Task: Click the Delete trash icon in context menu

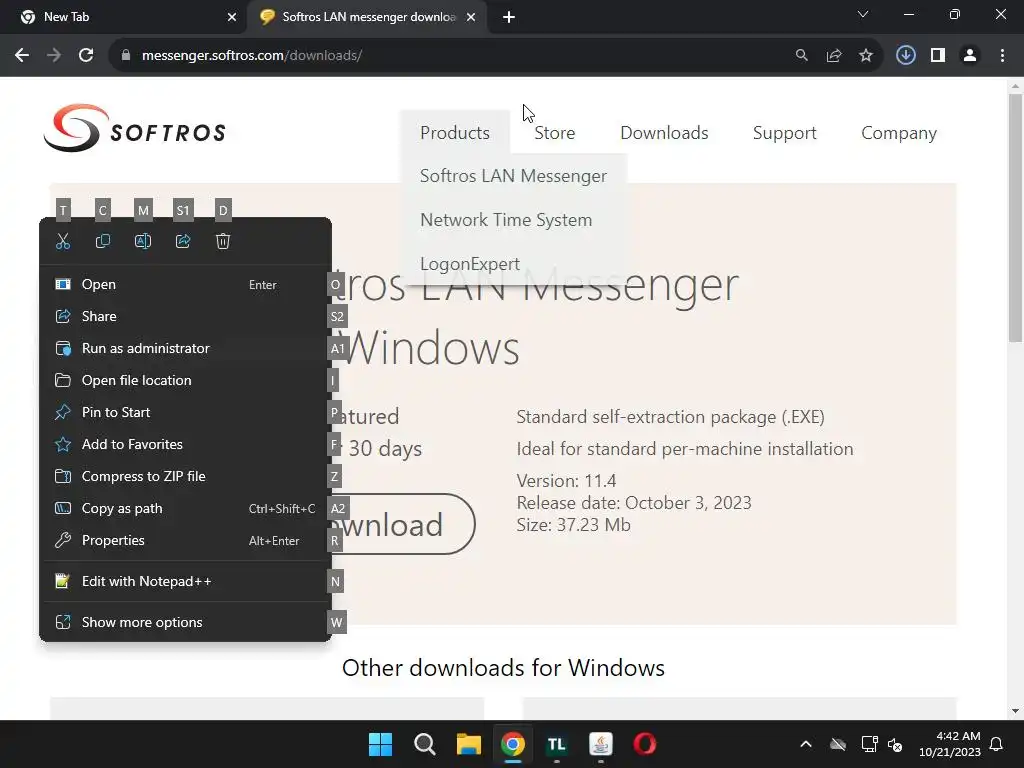Action: [x=223, y=242]
